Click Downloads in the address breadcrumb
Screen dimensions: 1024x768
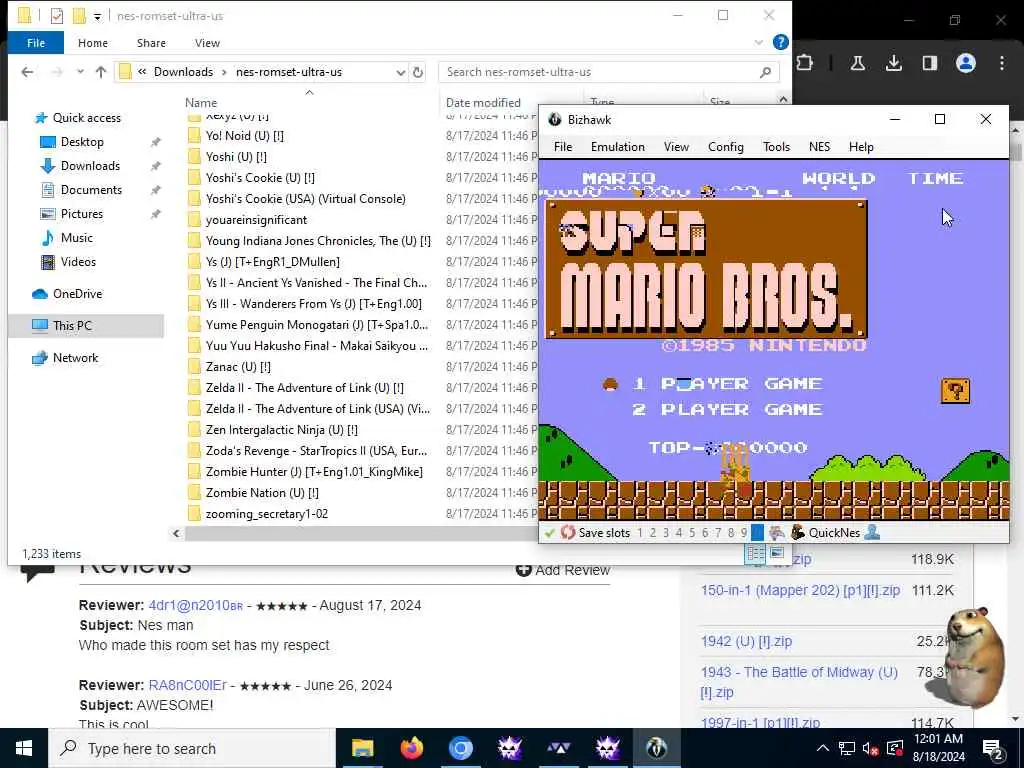tap(184, 72)
